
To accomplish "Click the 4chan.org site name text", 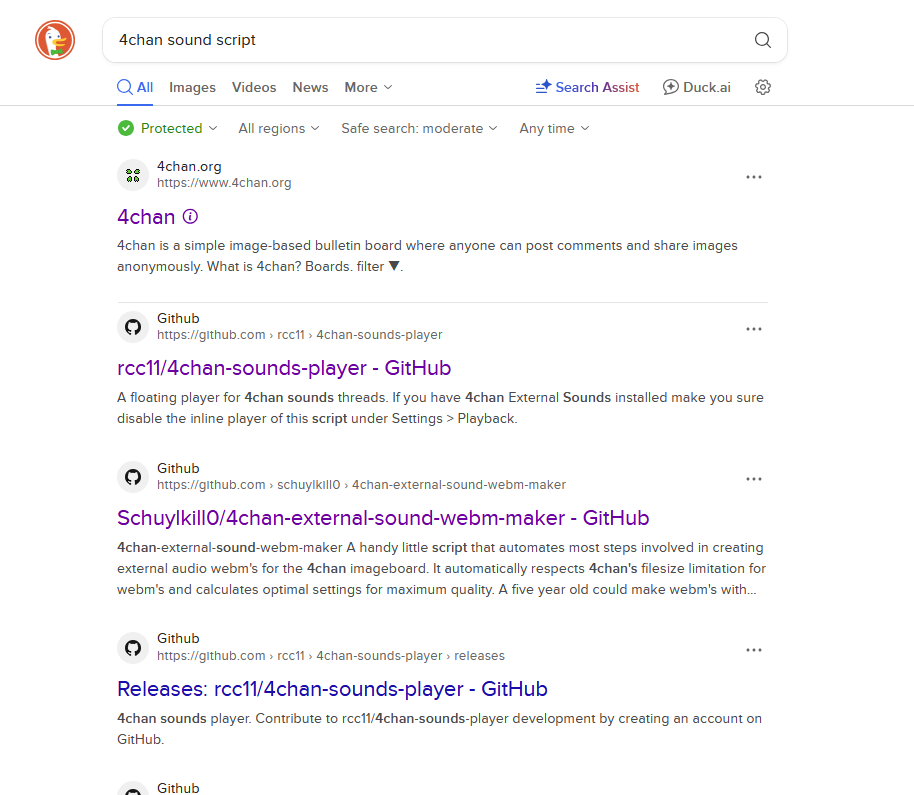I will (189, 167).
